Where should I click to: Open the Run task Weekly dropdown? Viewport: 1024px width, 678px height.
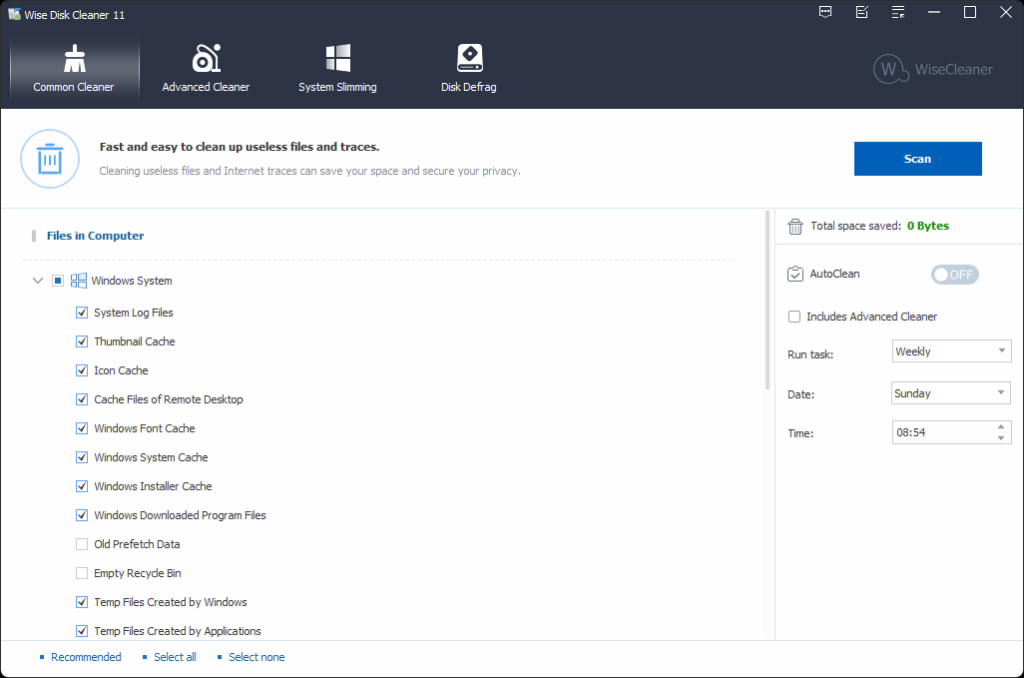click(952, 351)
